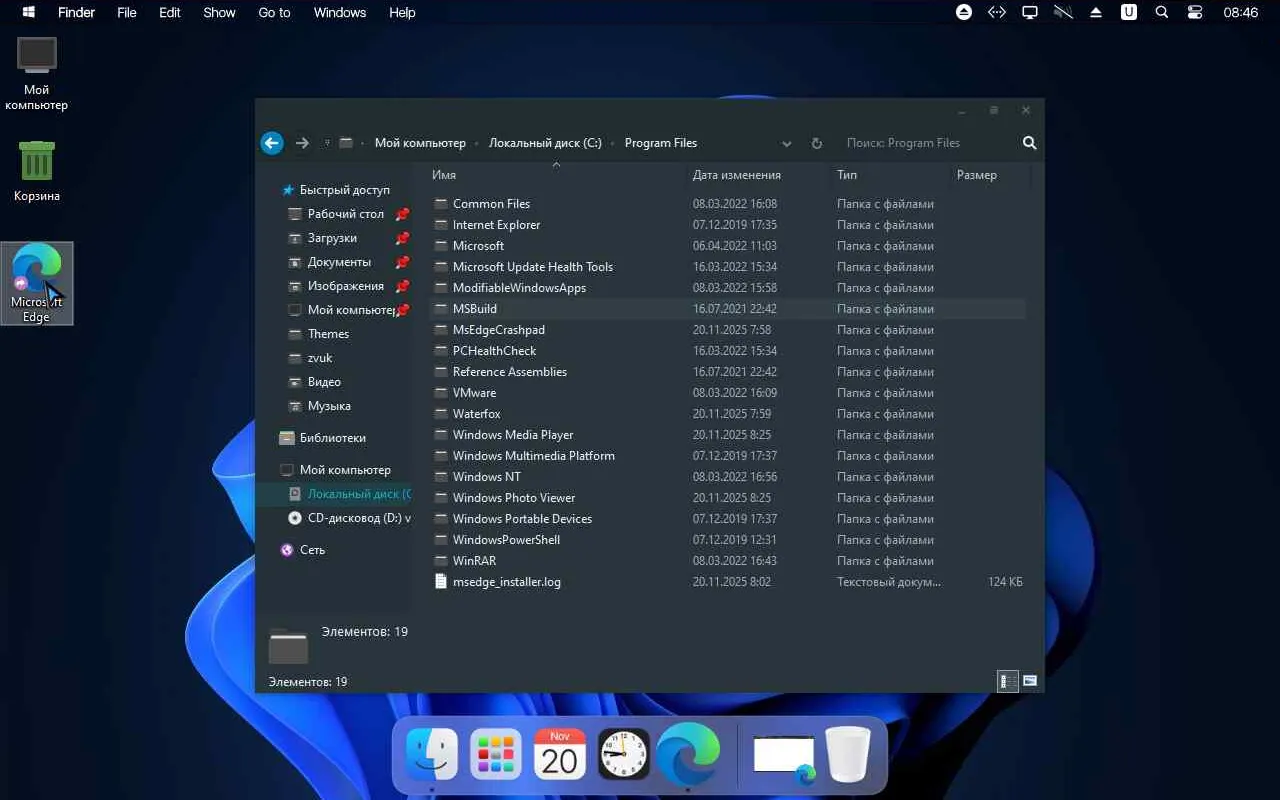
Task: Open the Help menu
Action: click(x=402, y=12)
